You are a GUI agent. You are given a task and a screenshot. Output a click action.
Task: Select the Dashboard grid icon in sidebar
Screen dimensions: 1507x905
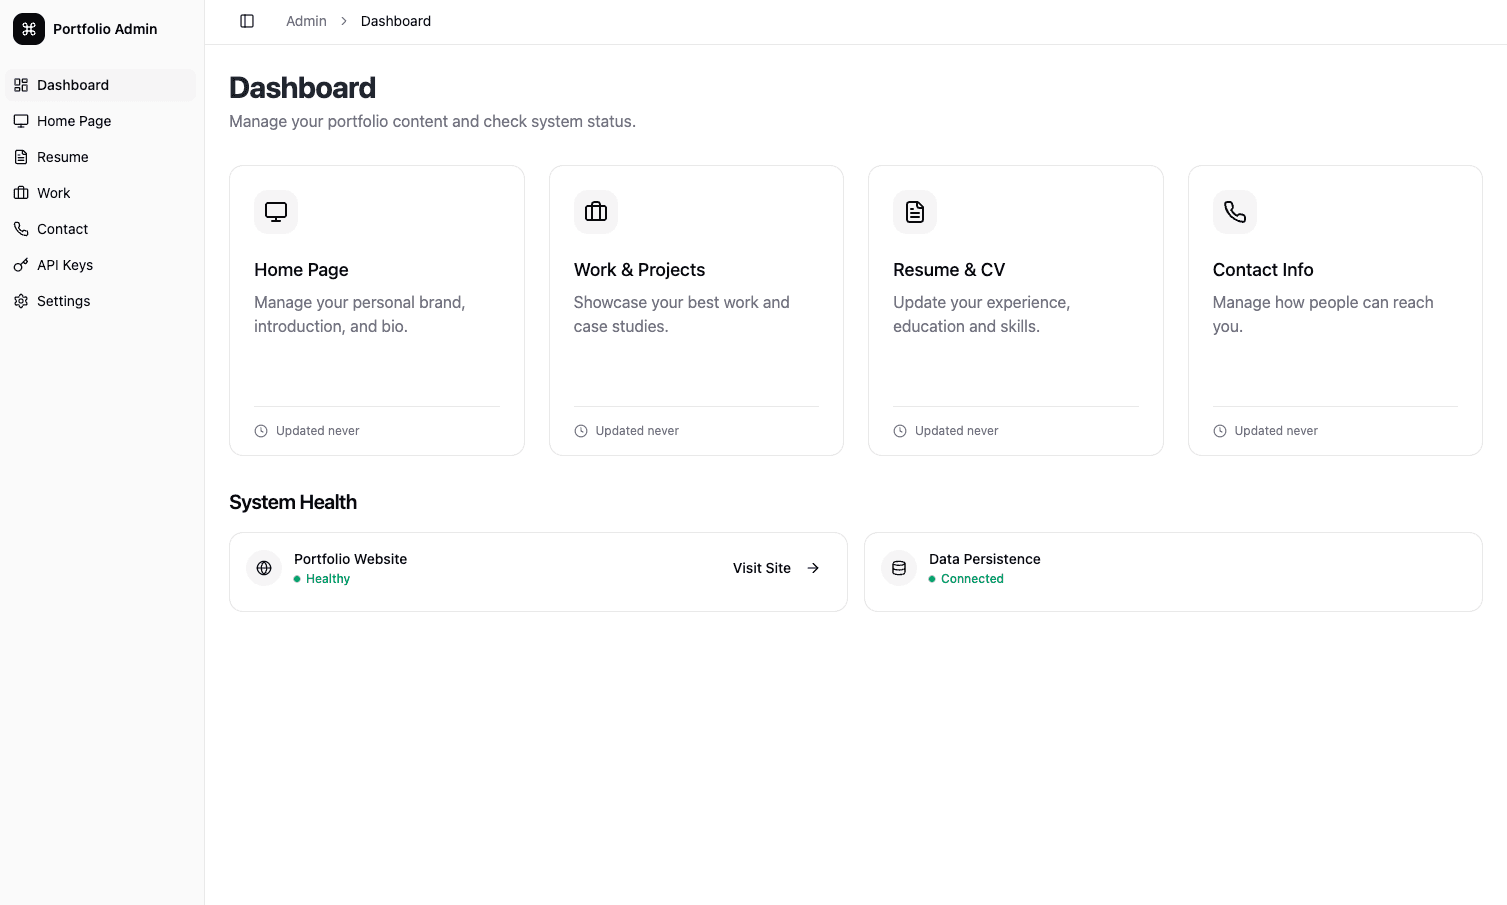point(21,84)
